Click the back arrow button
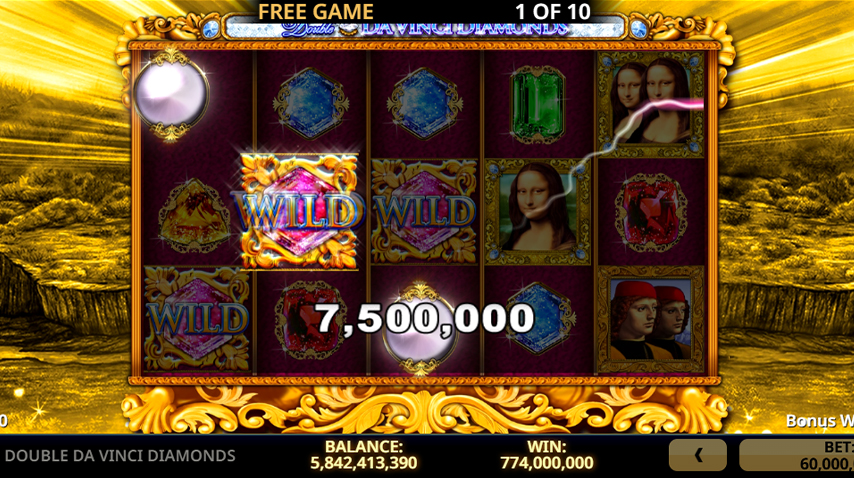 tap(698, 455)
